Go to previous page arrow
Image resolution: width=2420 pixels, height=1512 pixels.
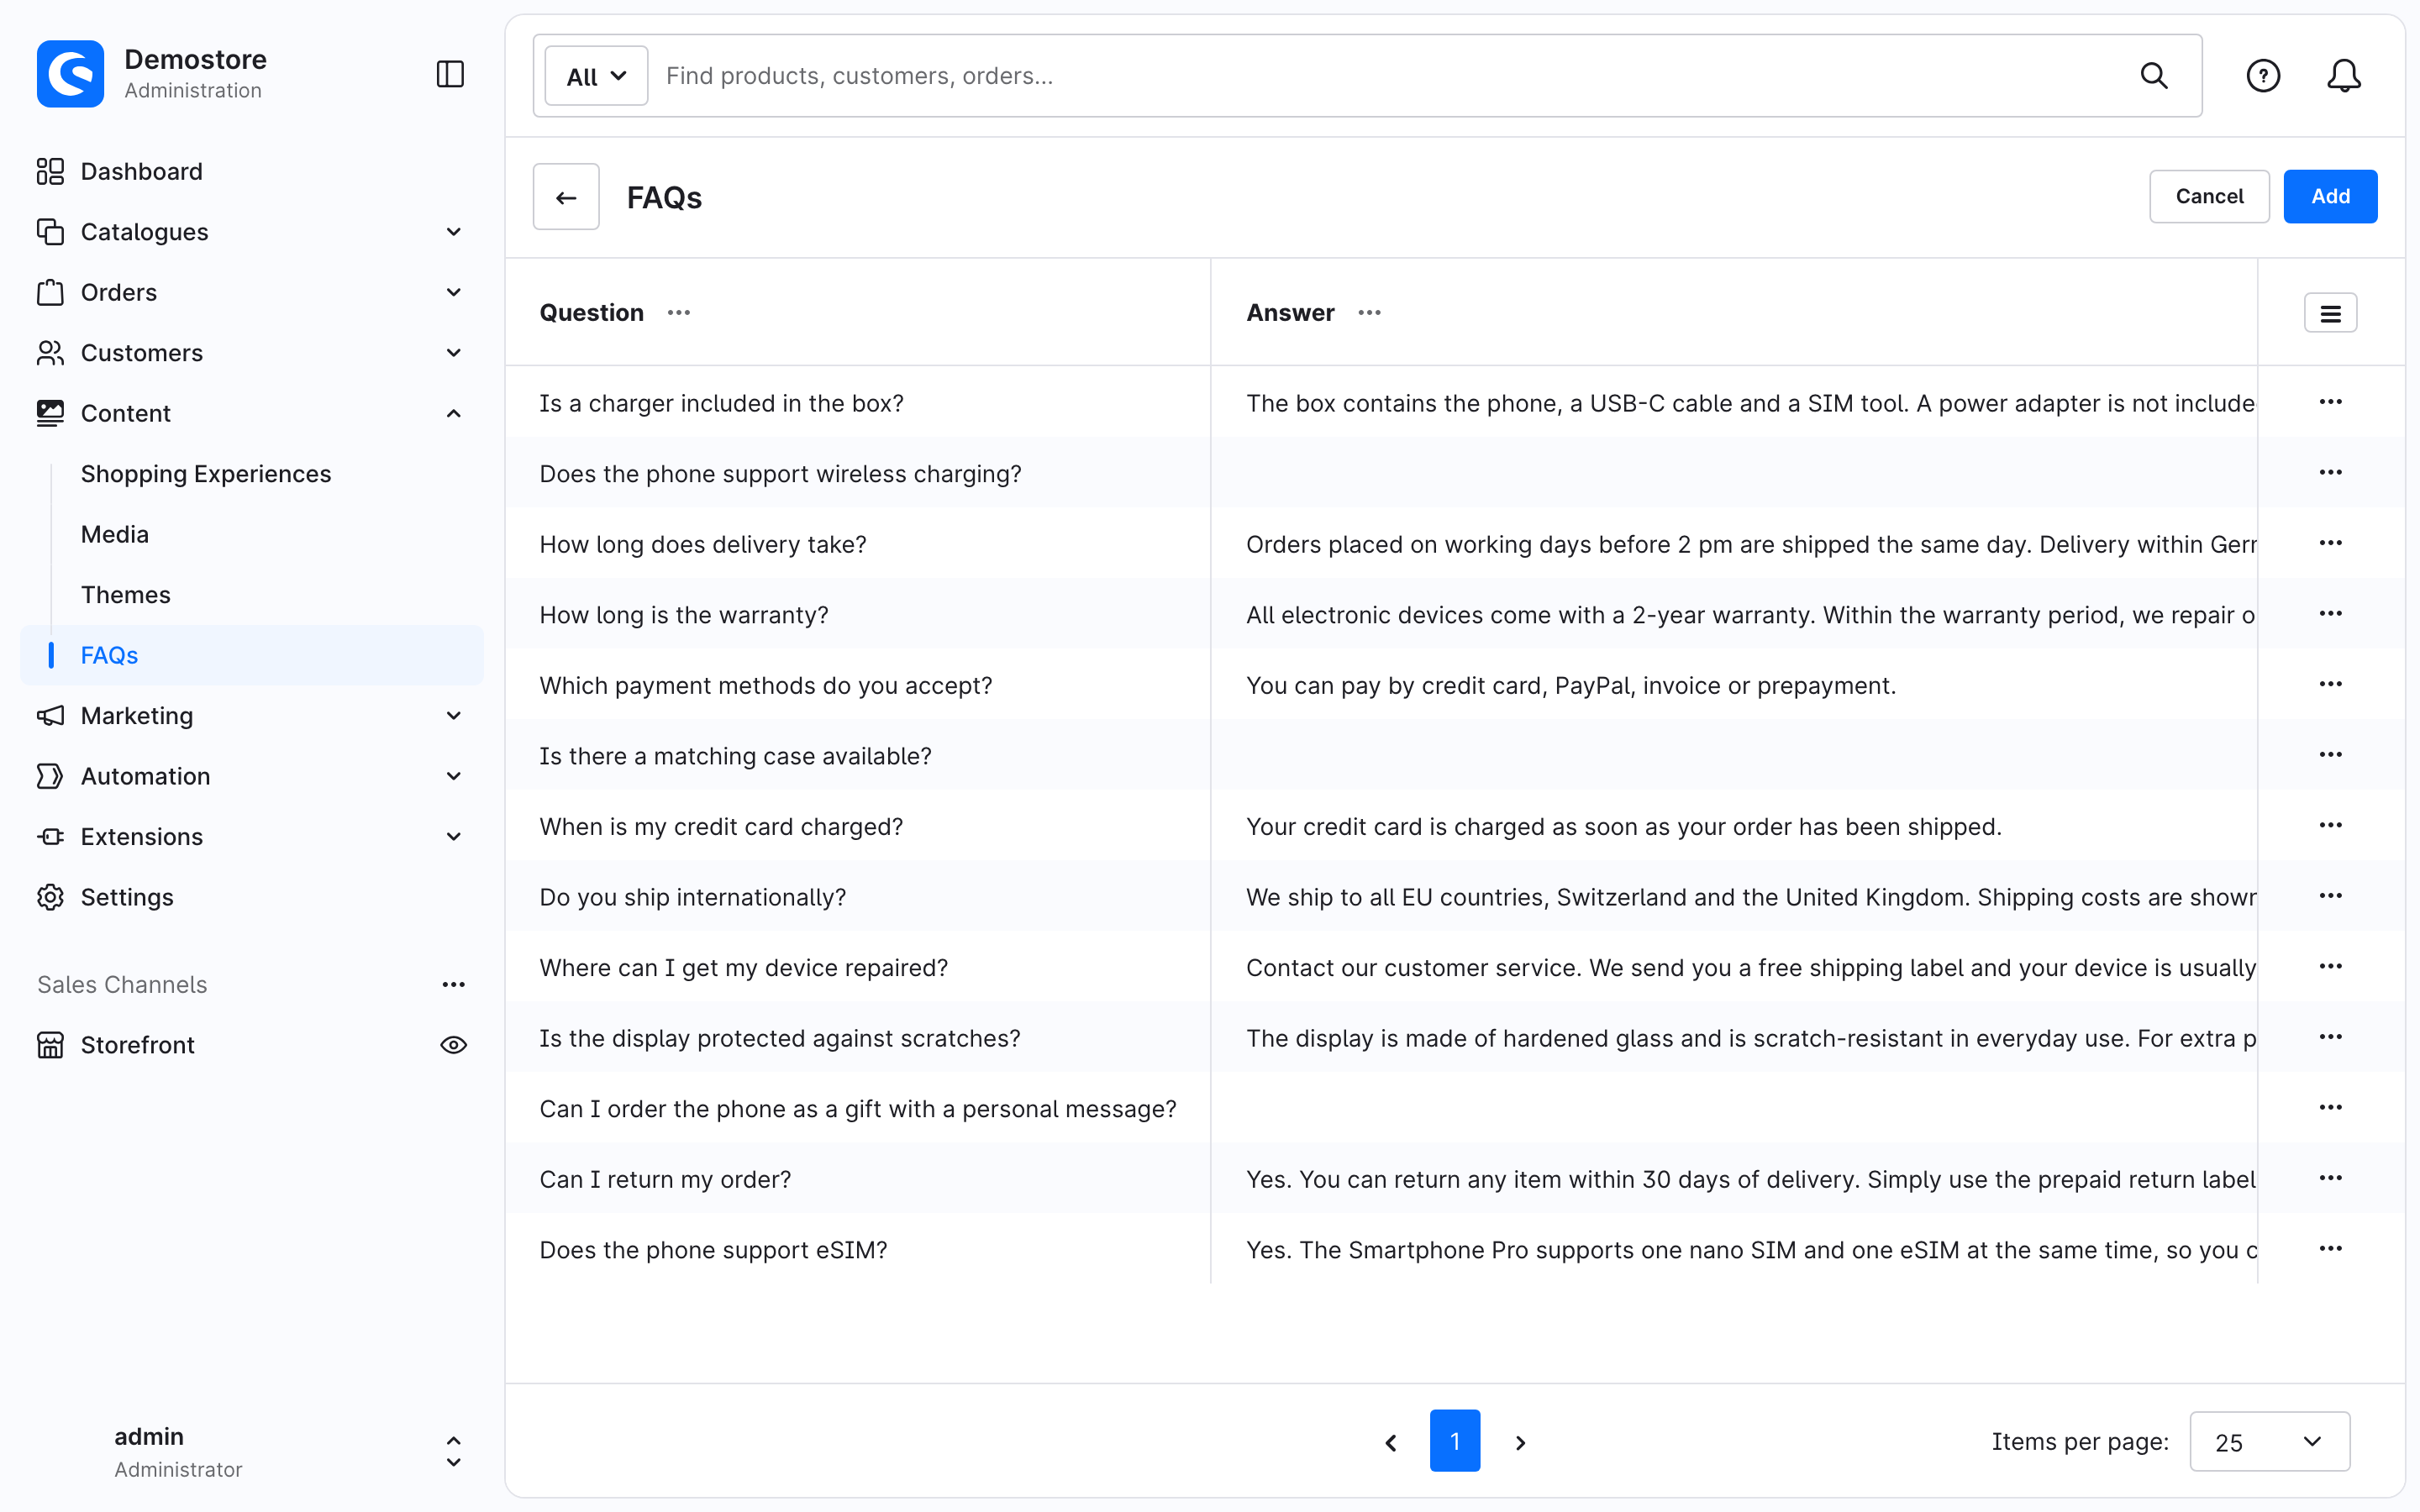point(1391,1442)
